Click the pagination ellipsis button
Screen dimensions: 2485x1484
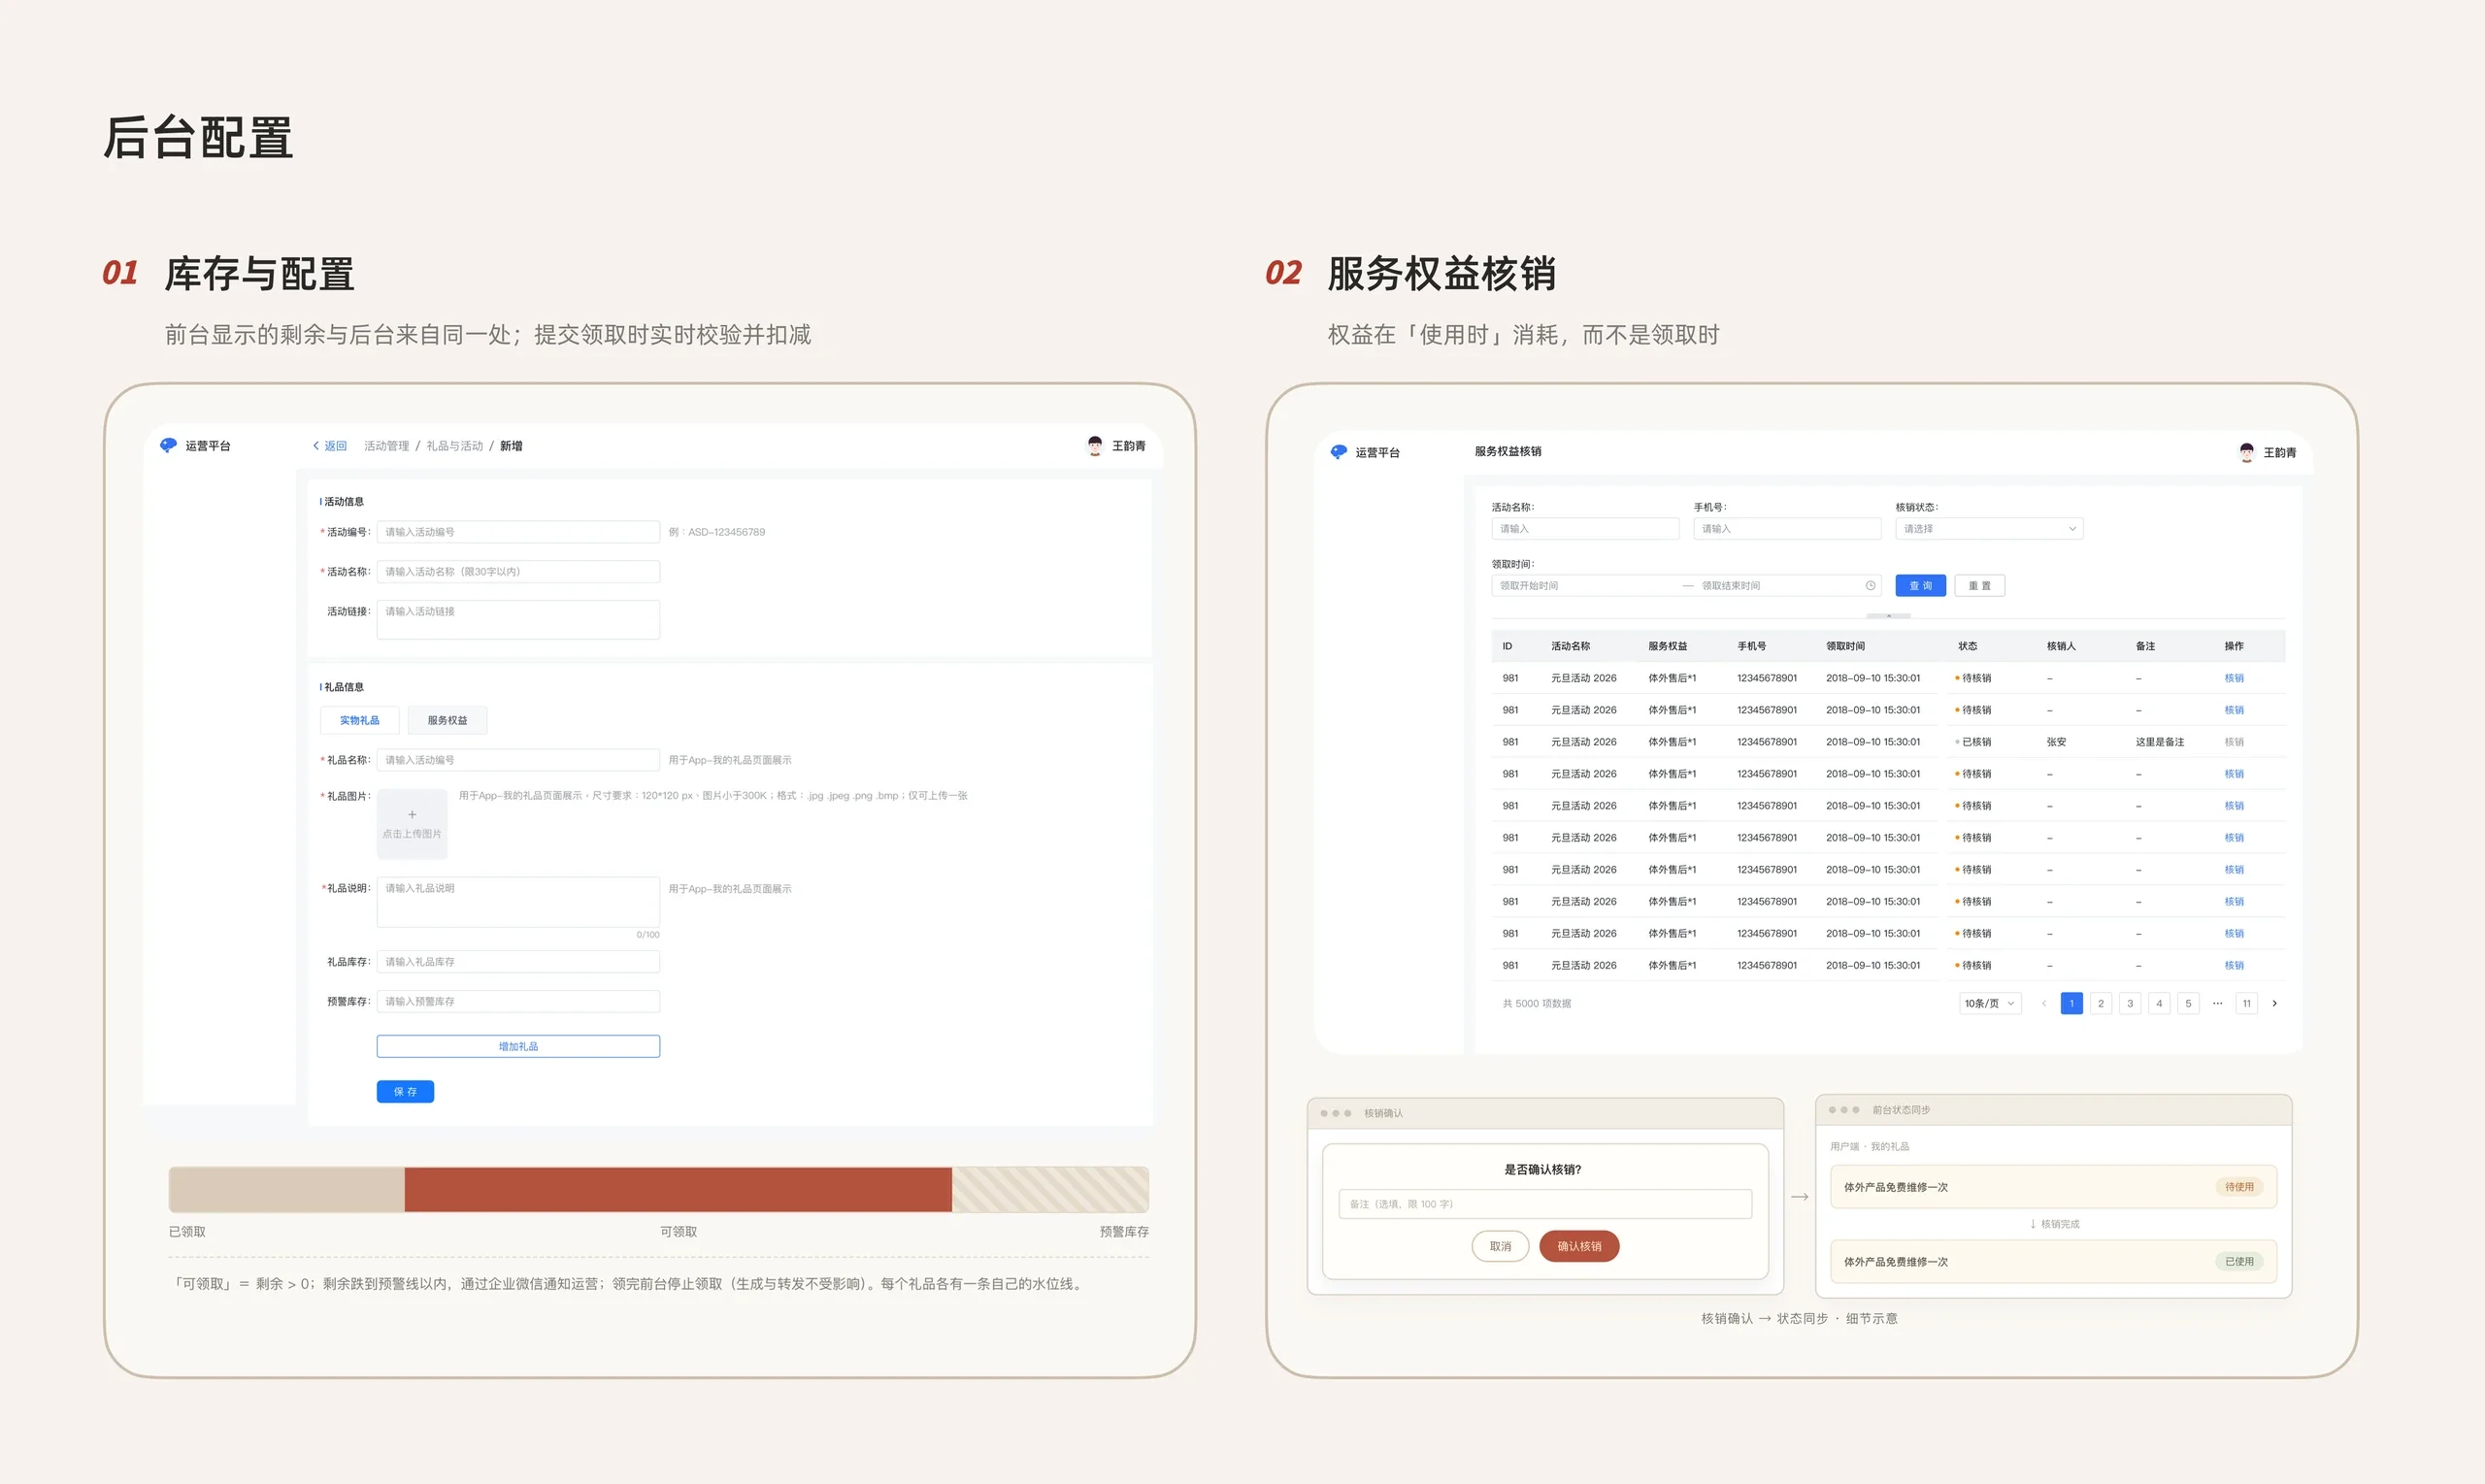pyautogui.click(x=2217, y=1003)
